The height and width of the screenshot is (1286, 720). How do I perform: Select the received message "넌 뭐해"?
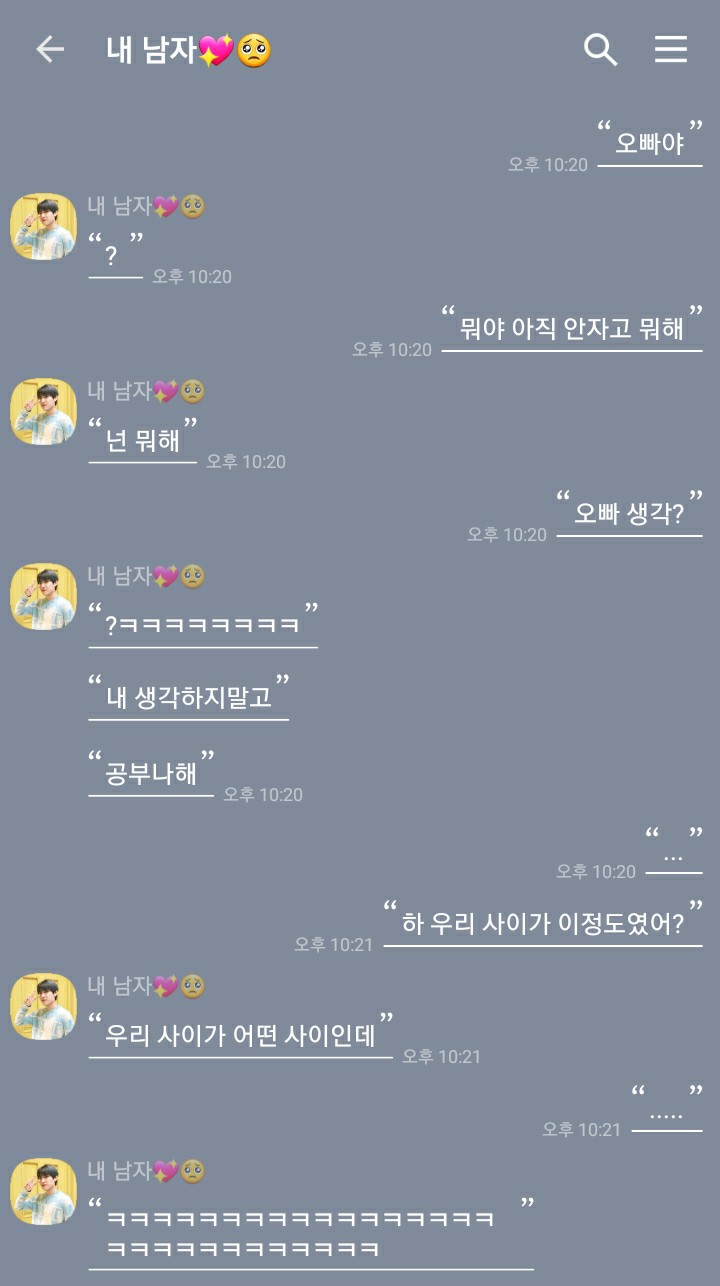pyautogui.click(x=143, y=439)
